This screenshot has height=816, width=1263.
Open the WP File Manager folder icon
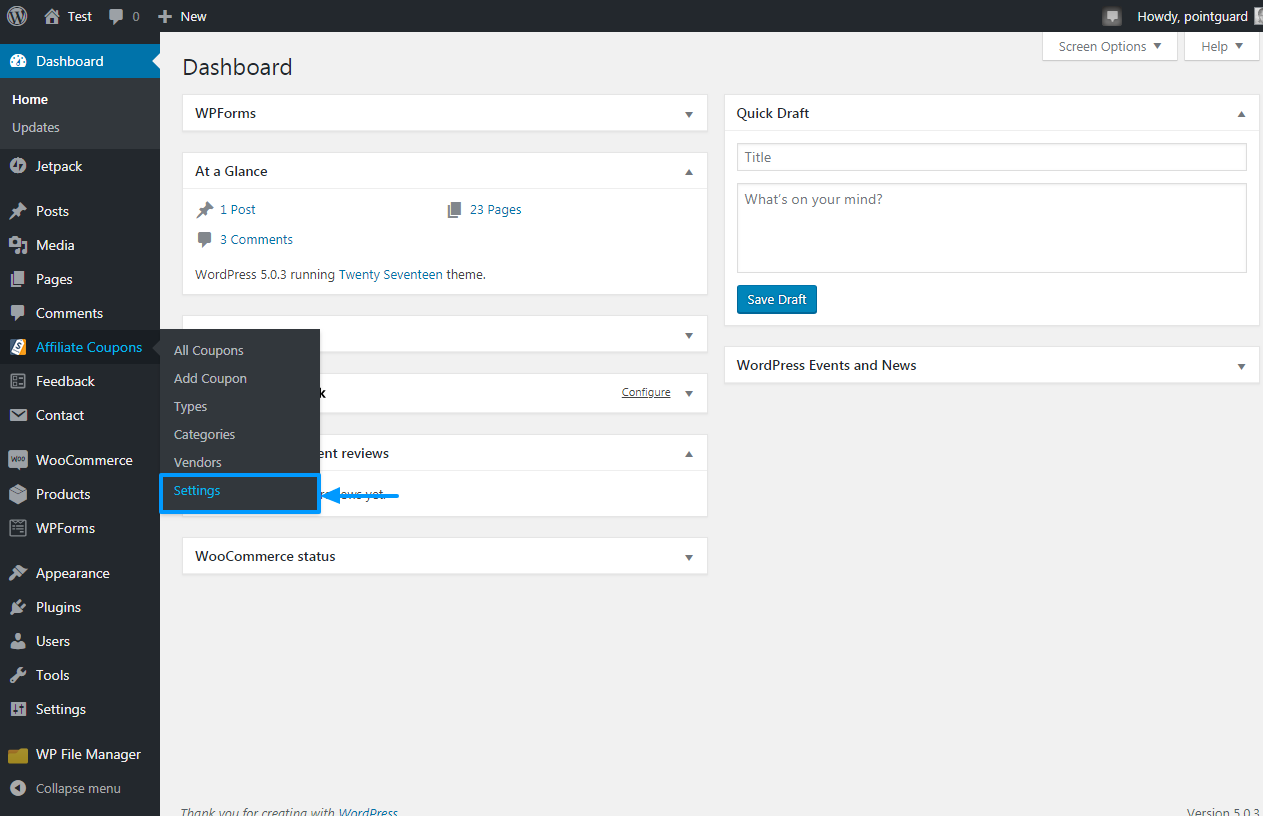[x=18, y=755]
